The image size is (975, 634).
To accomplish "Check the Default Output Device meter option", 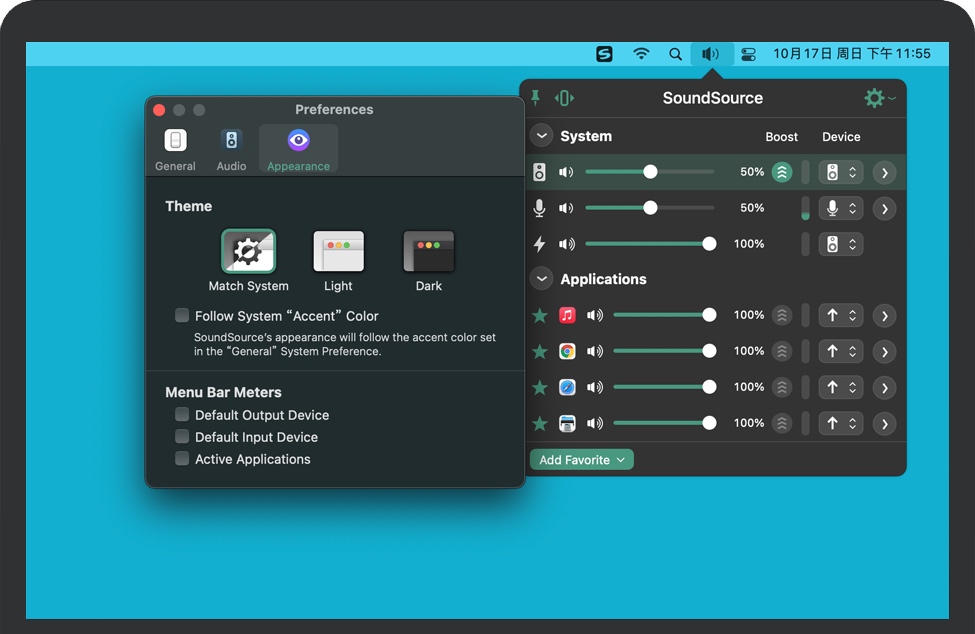I will click(x=182, y=414).
